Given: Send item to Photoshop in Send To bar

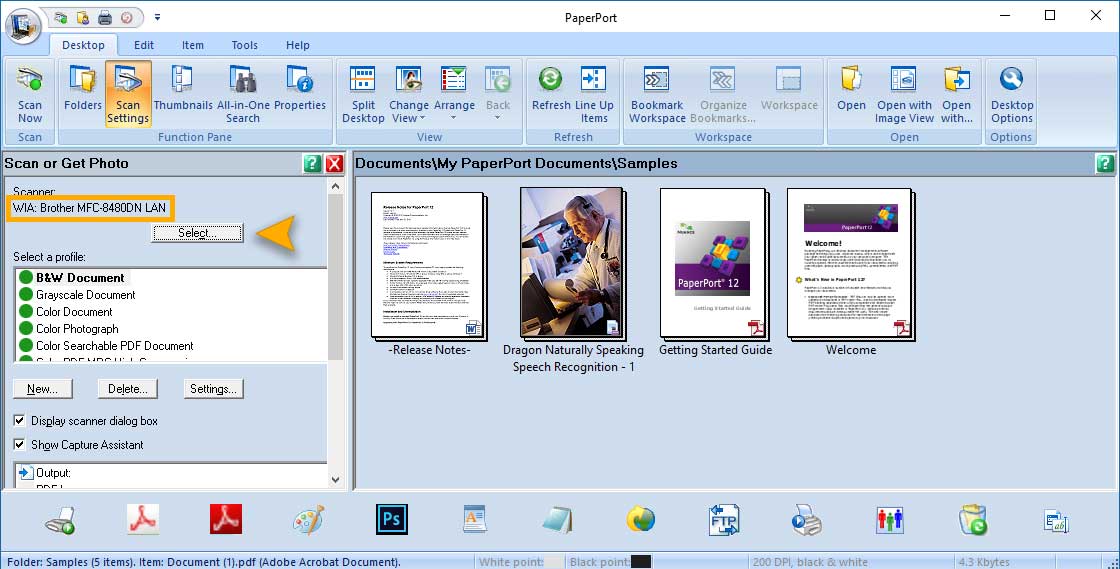Looking at the screenshot, I should [x=391, y=519].
